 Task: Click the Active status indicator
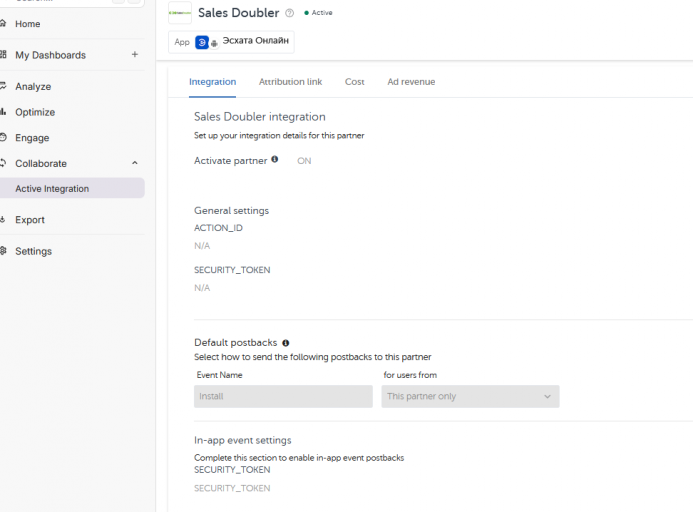[x=318, y=13]
